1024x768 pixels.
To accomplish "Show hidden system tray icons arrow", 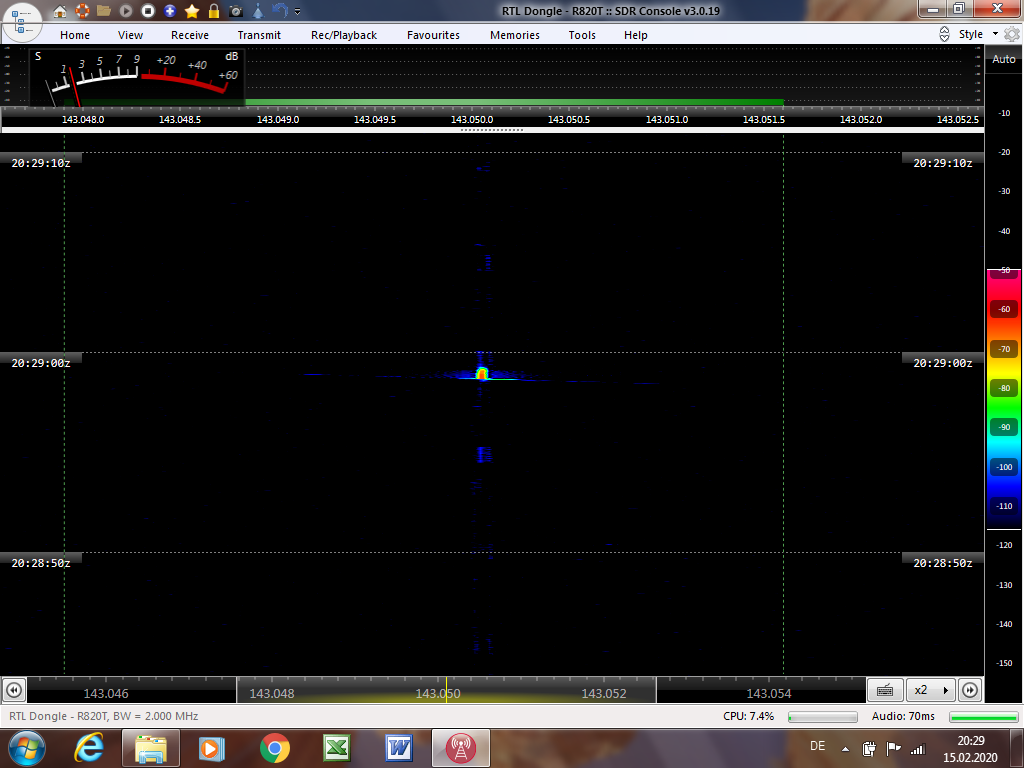I will 845,749.
